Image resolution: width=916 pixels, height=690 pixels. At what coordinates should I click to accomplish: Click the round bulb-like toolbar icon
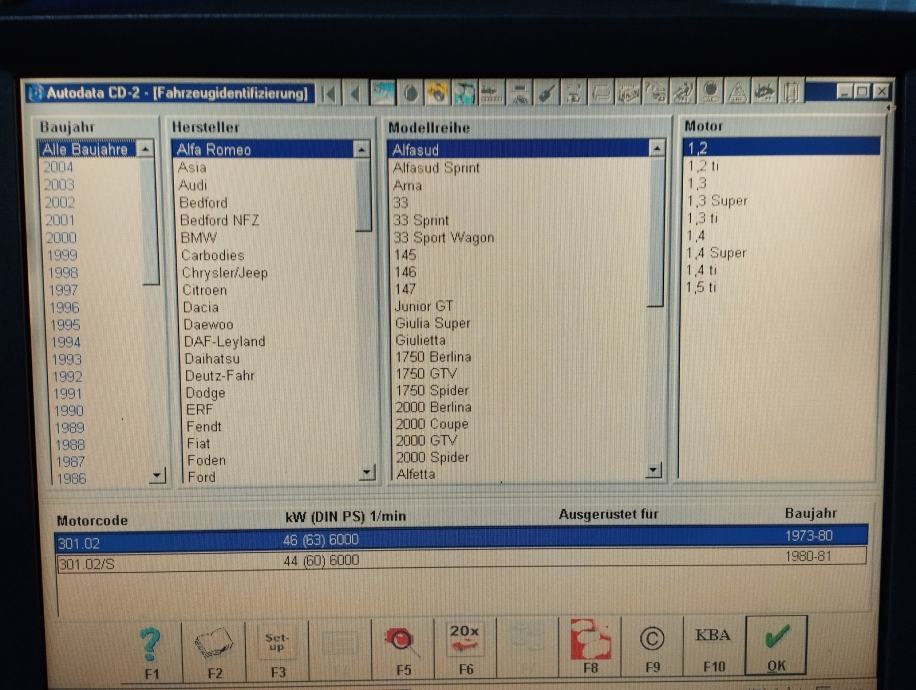click(x=710, y=92)
